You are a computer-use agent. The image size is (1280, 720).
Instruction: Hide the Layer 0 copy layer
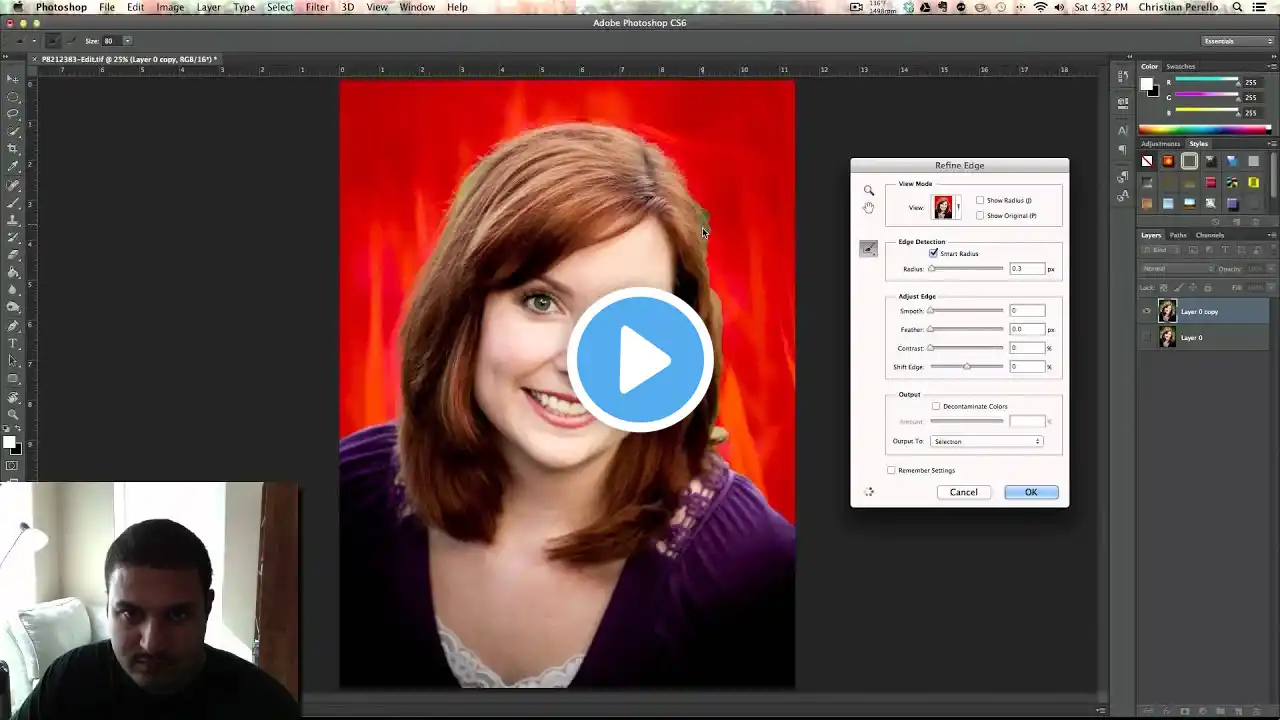pos(1146,311)
